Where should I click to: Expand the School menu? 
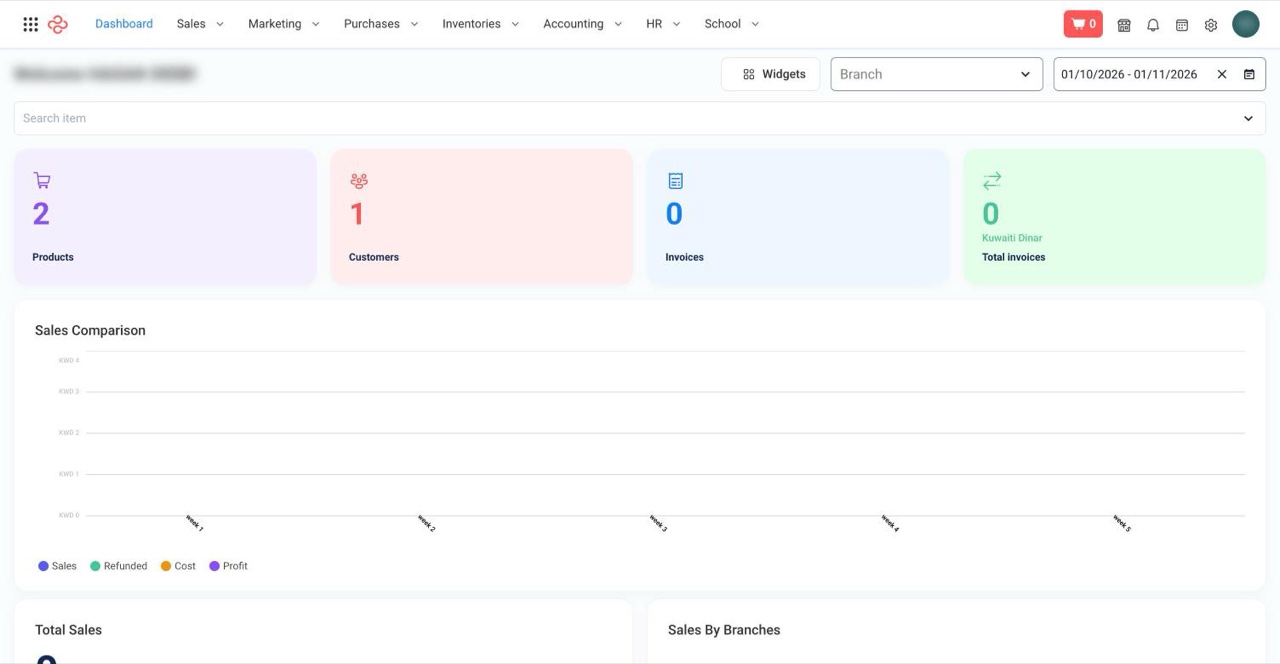[732, 24]
